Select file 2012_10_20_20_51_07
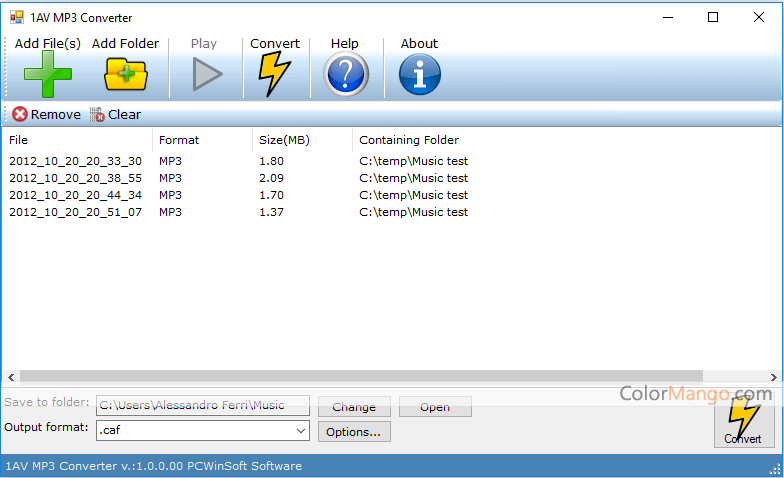The image size is (784, 478). point(76,212)
